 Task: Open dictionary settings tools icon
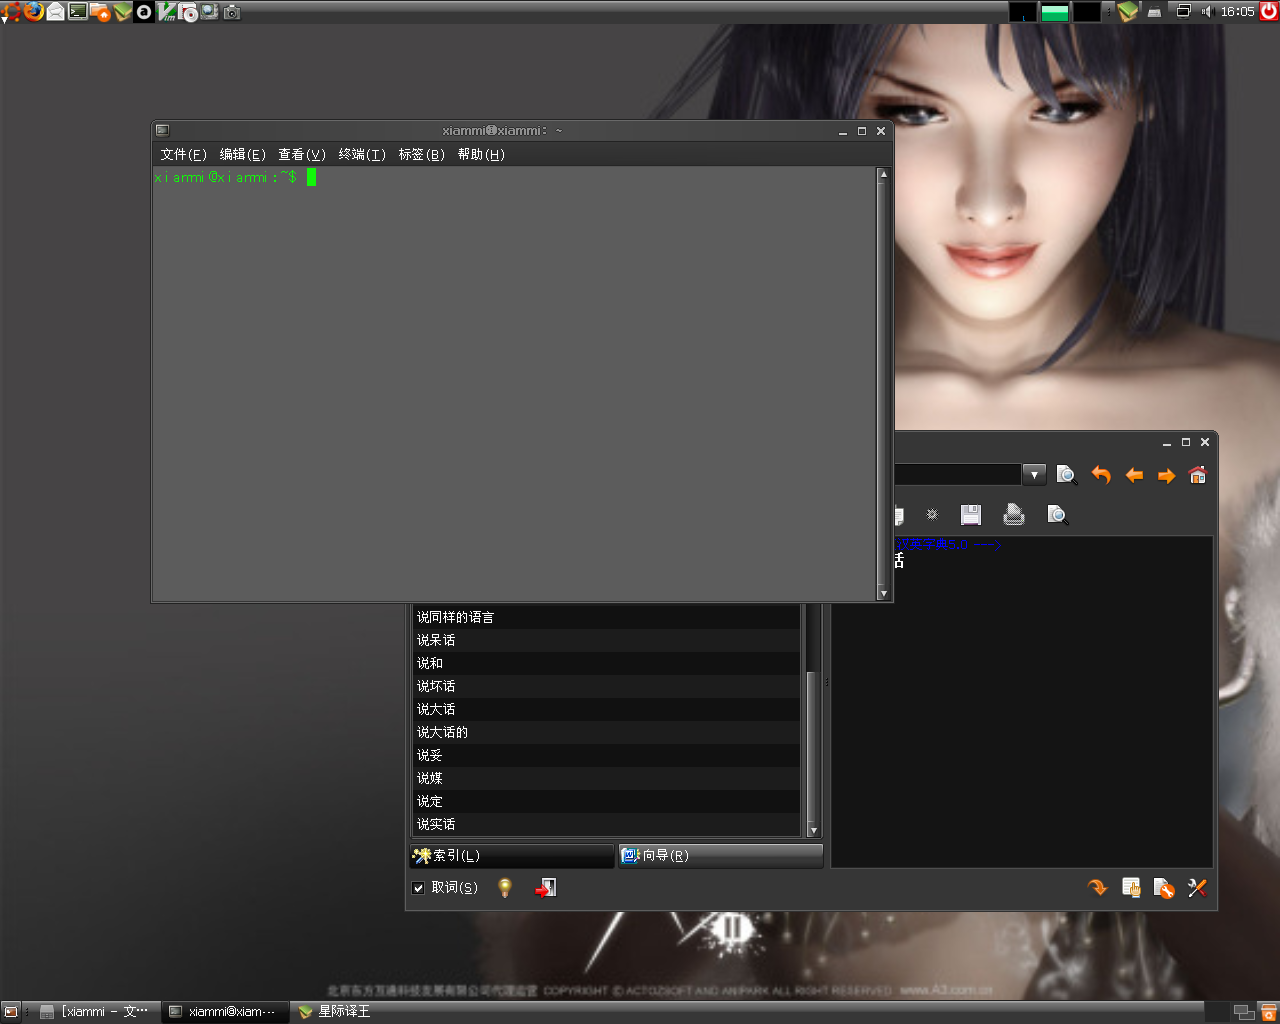[x=1197, y=888]
